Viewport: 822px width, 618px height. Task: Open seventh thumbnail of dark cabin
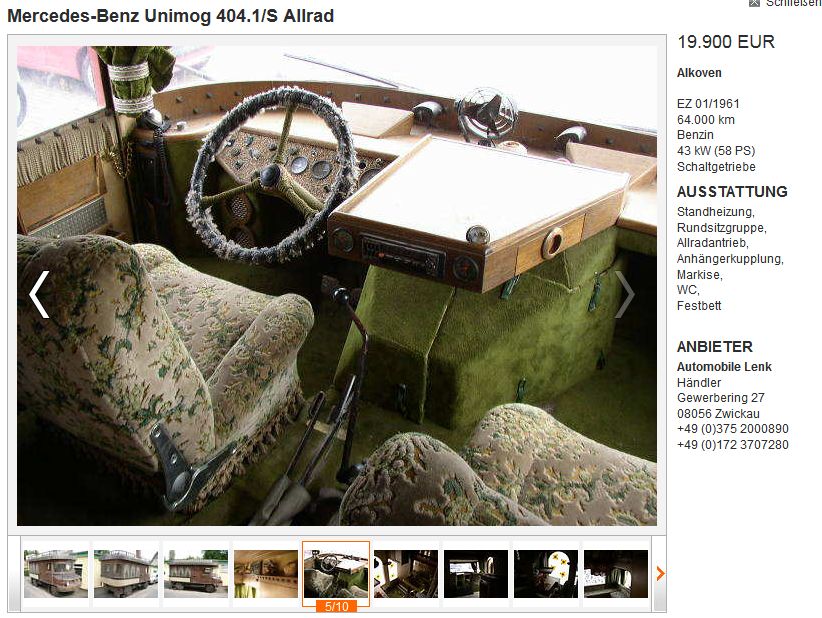(x=476, y=574)
